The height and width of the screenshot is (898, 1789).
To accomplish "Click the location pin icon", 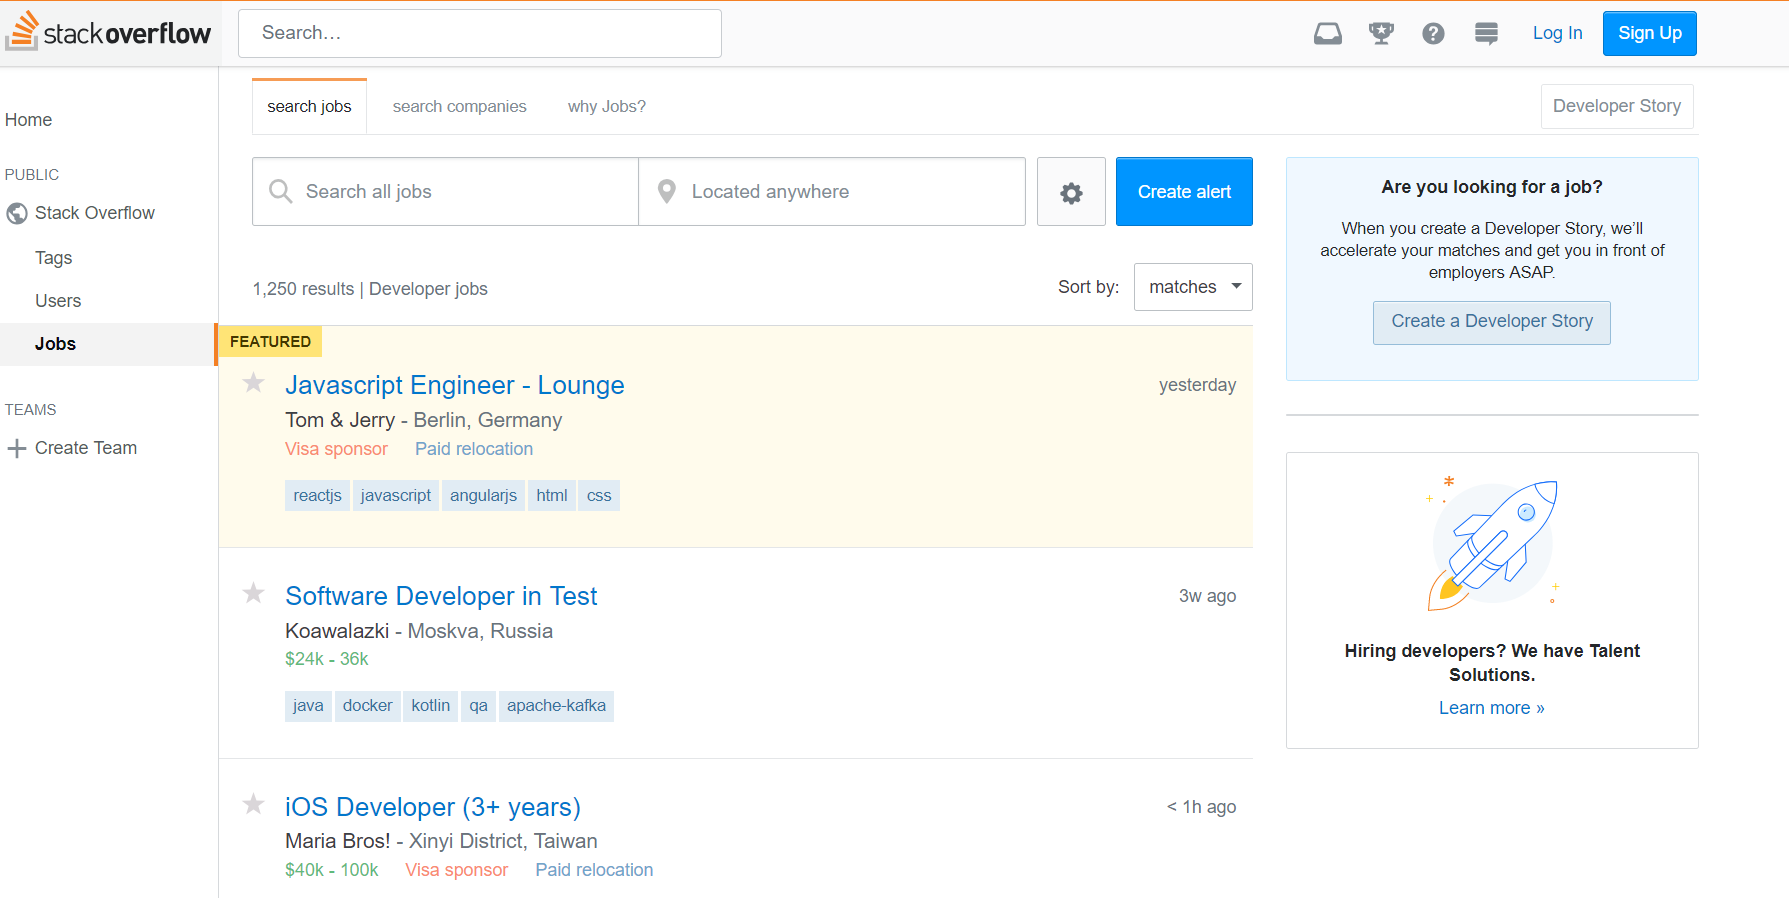I will (x=667, y=191).
